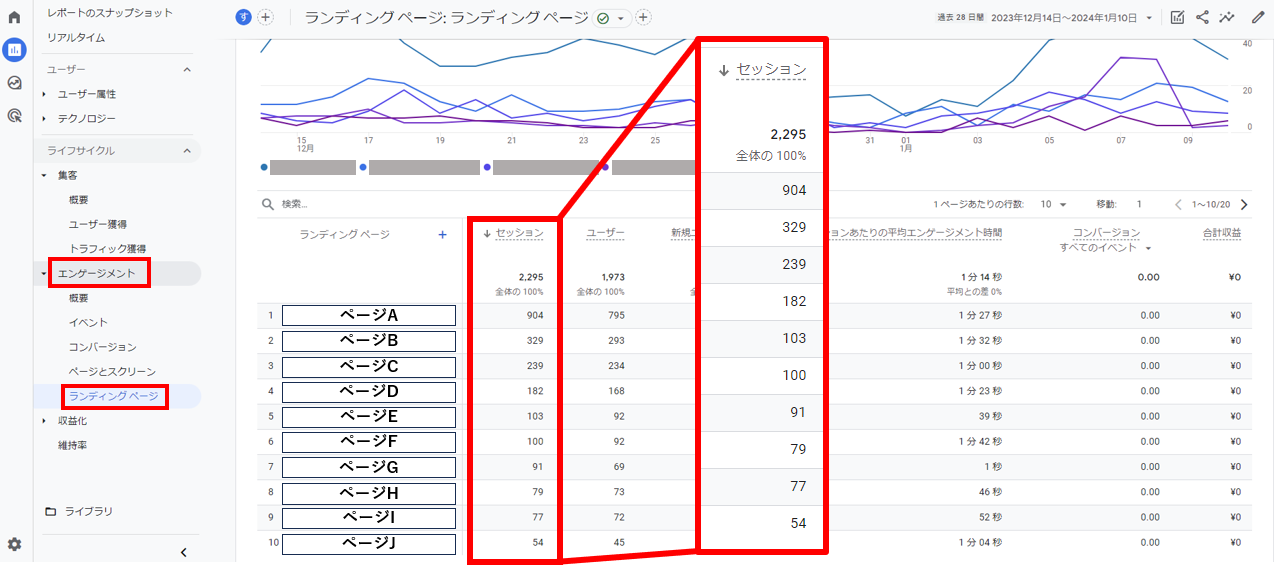1274x570 pixels.
Task: Open 維持率 report
Action: tap(72, 445)
